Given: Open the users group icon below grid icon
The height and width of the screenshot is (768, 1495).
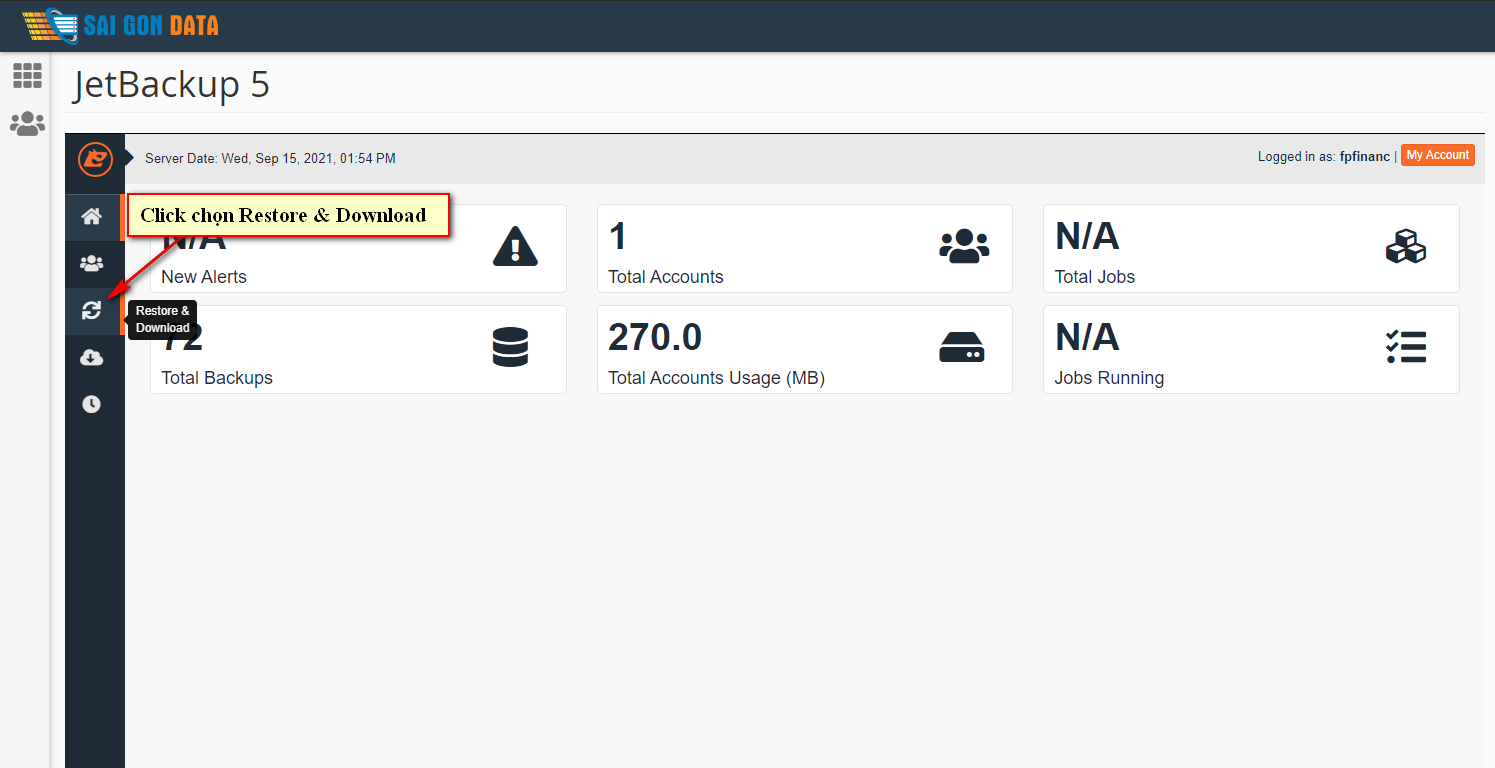Looking at the screenshot, I should [27, 124].
